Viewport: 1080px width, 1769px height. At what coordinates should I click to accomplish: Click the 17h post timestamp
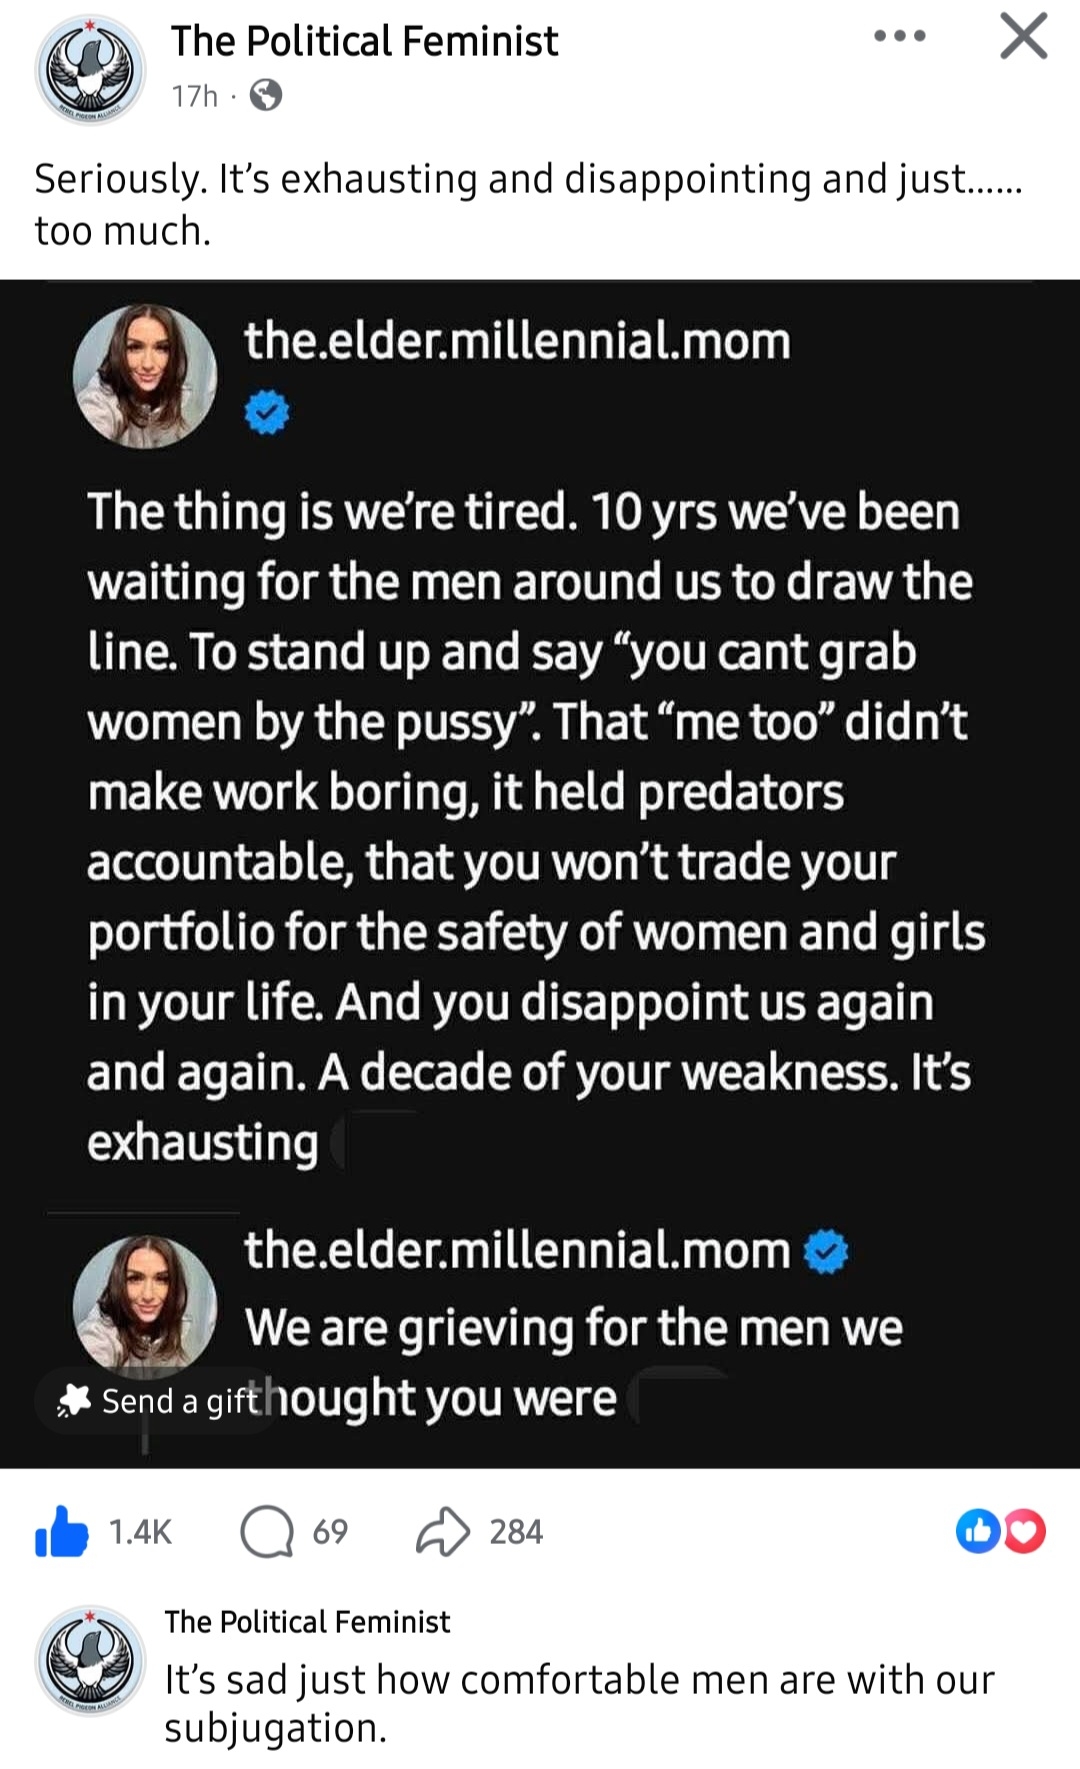194,96
